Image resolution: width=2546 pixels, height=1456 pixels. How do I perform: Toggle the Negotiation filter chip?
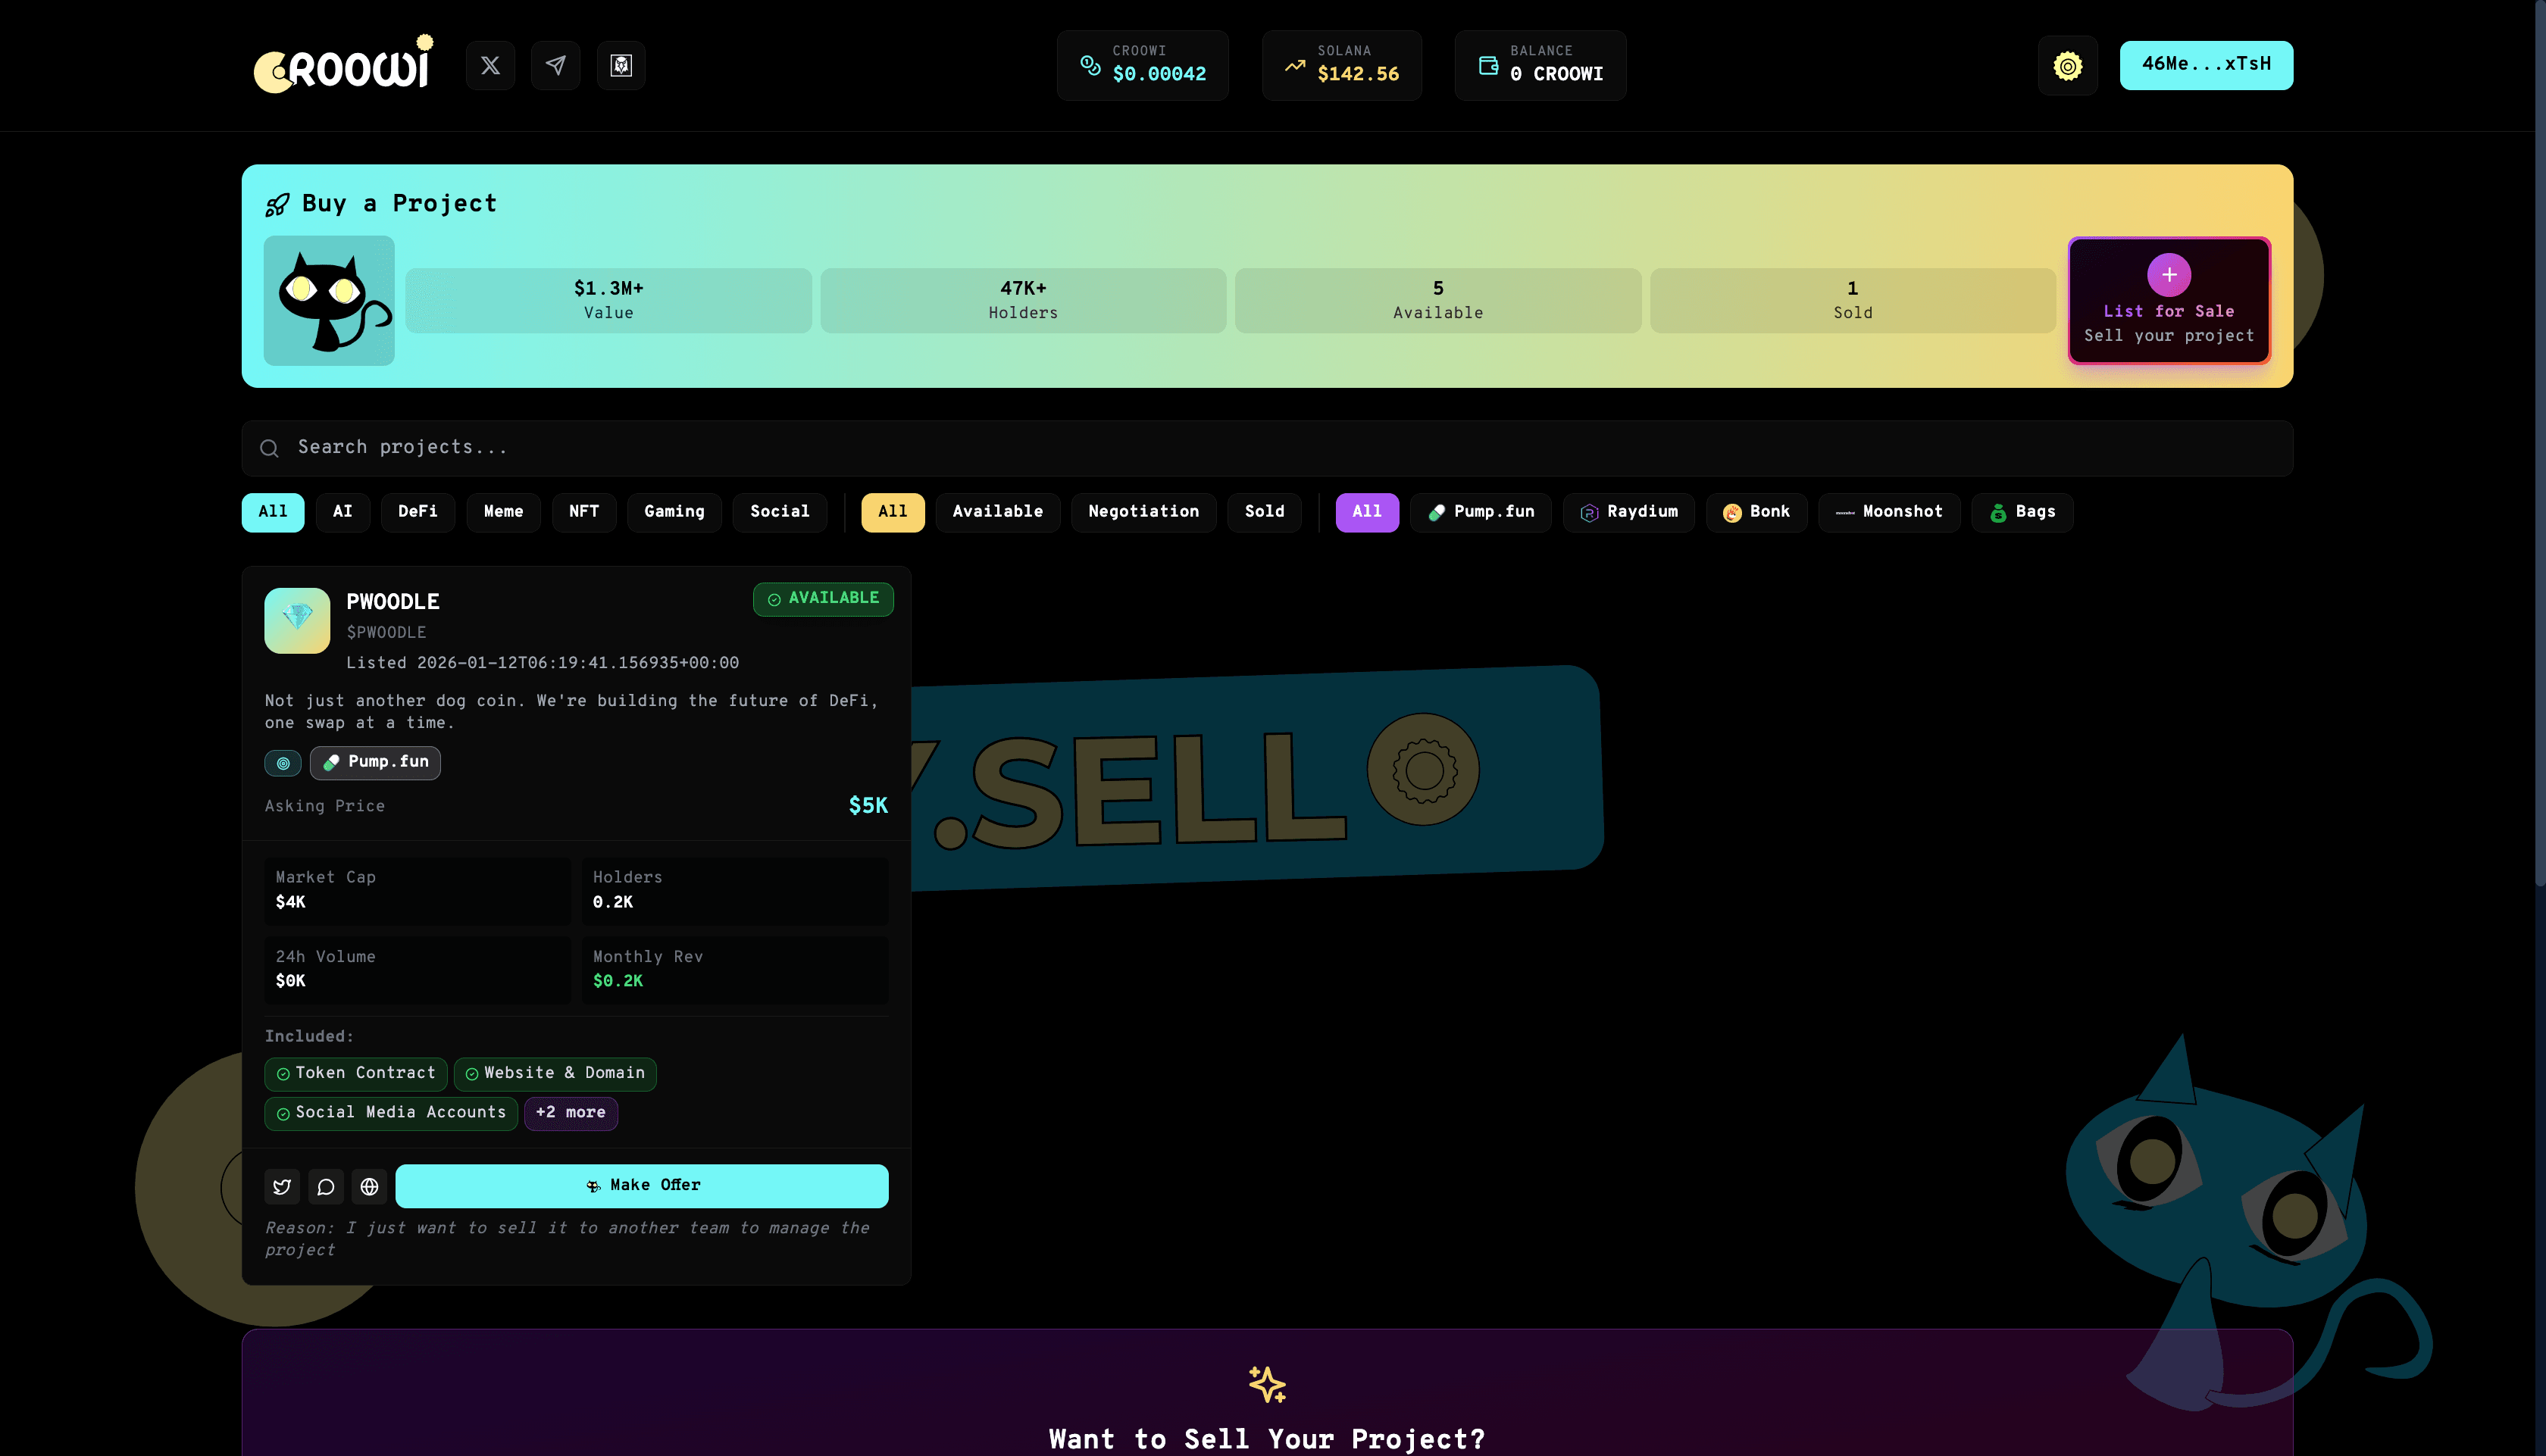(1143, 512)
